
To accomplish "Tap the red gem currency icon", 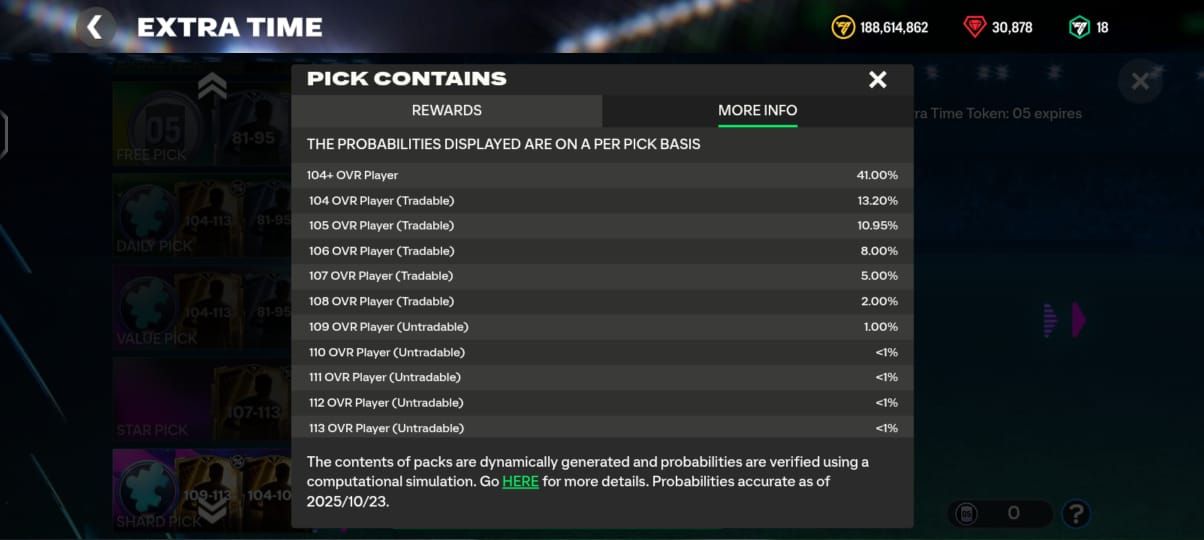I will [974, 27].
